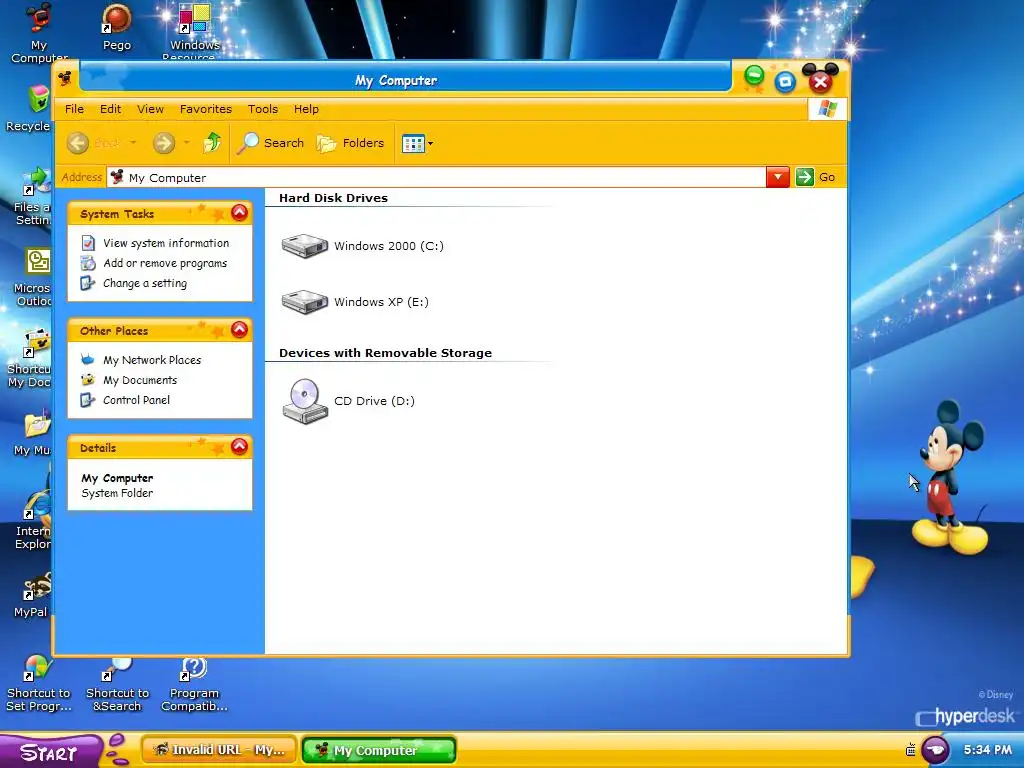Click the 5:34 PM system clock
This screenshot has width=1024, height=768.
pyautogui.click(x=988, y=750)
